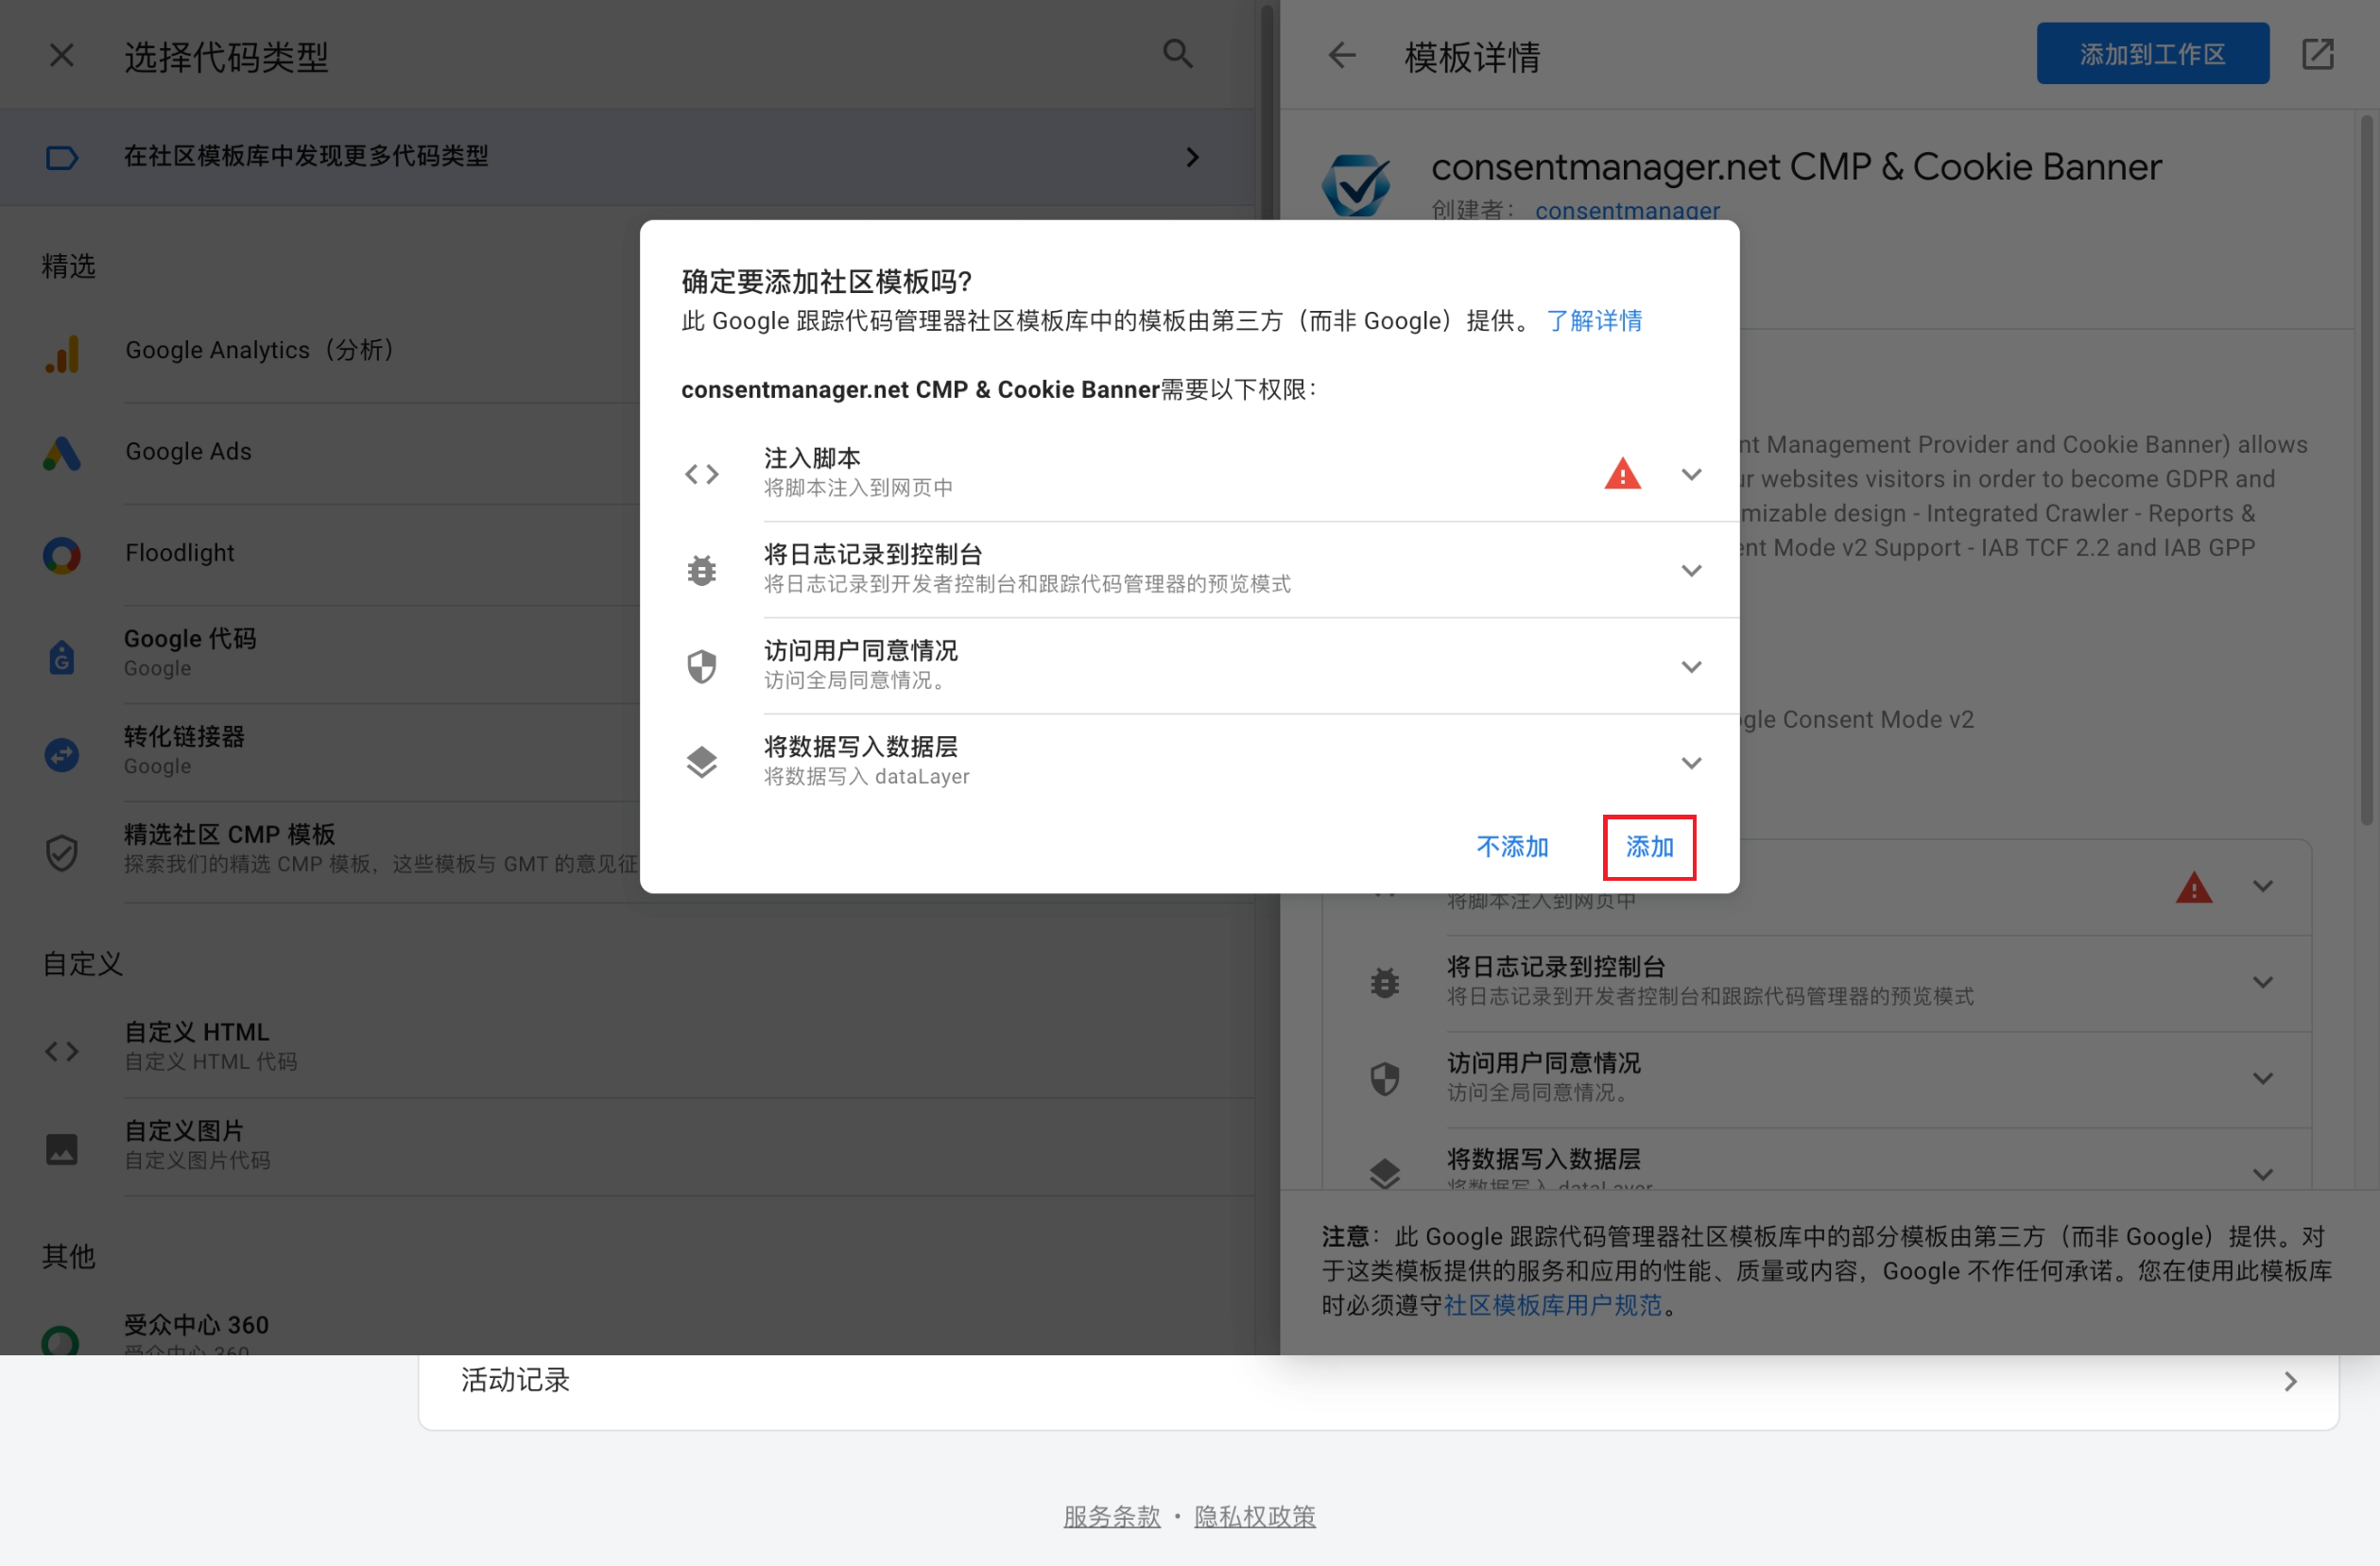Select the Google Analytics template icon
The width and height of the screenshot is (2380, 1566).
pyautogui.click(x=62, y=353)
